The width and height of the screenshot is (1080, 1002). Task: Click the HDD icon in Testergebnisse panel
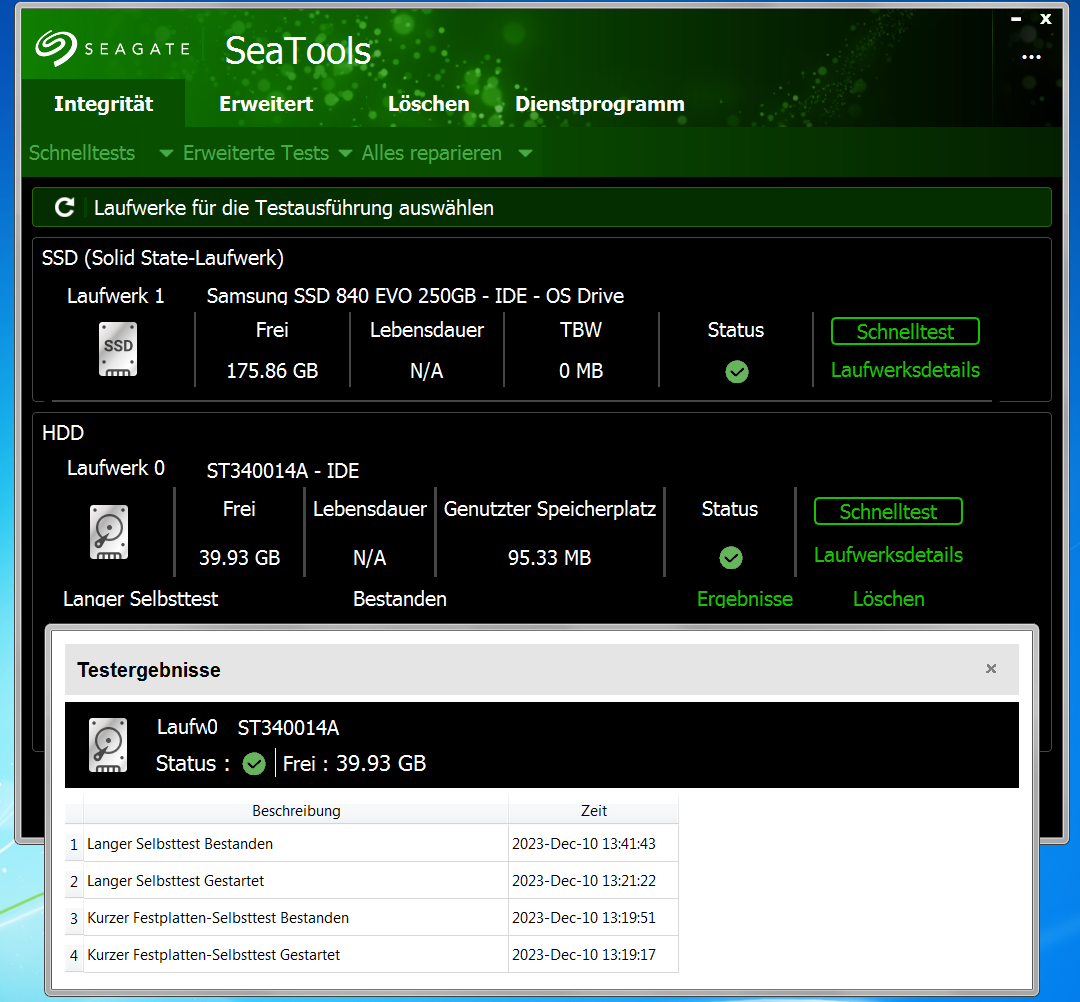(x=108, y=745)
